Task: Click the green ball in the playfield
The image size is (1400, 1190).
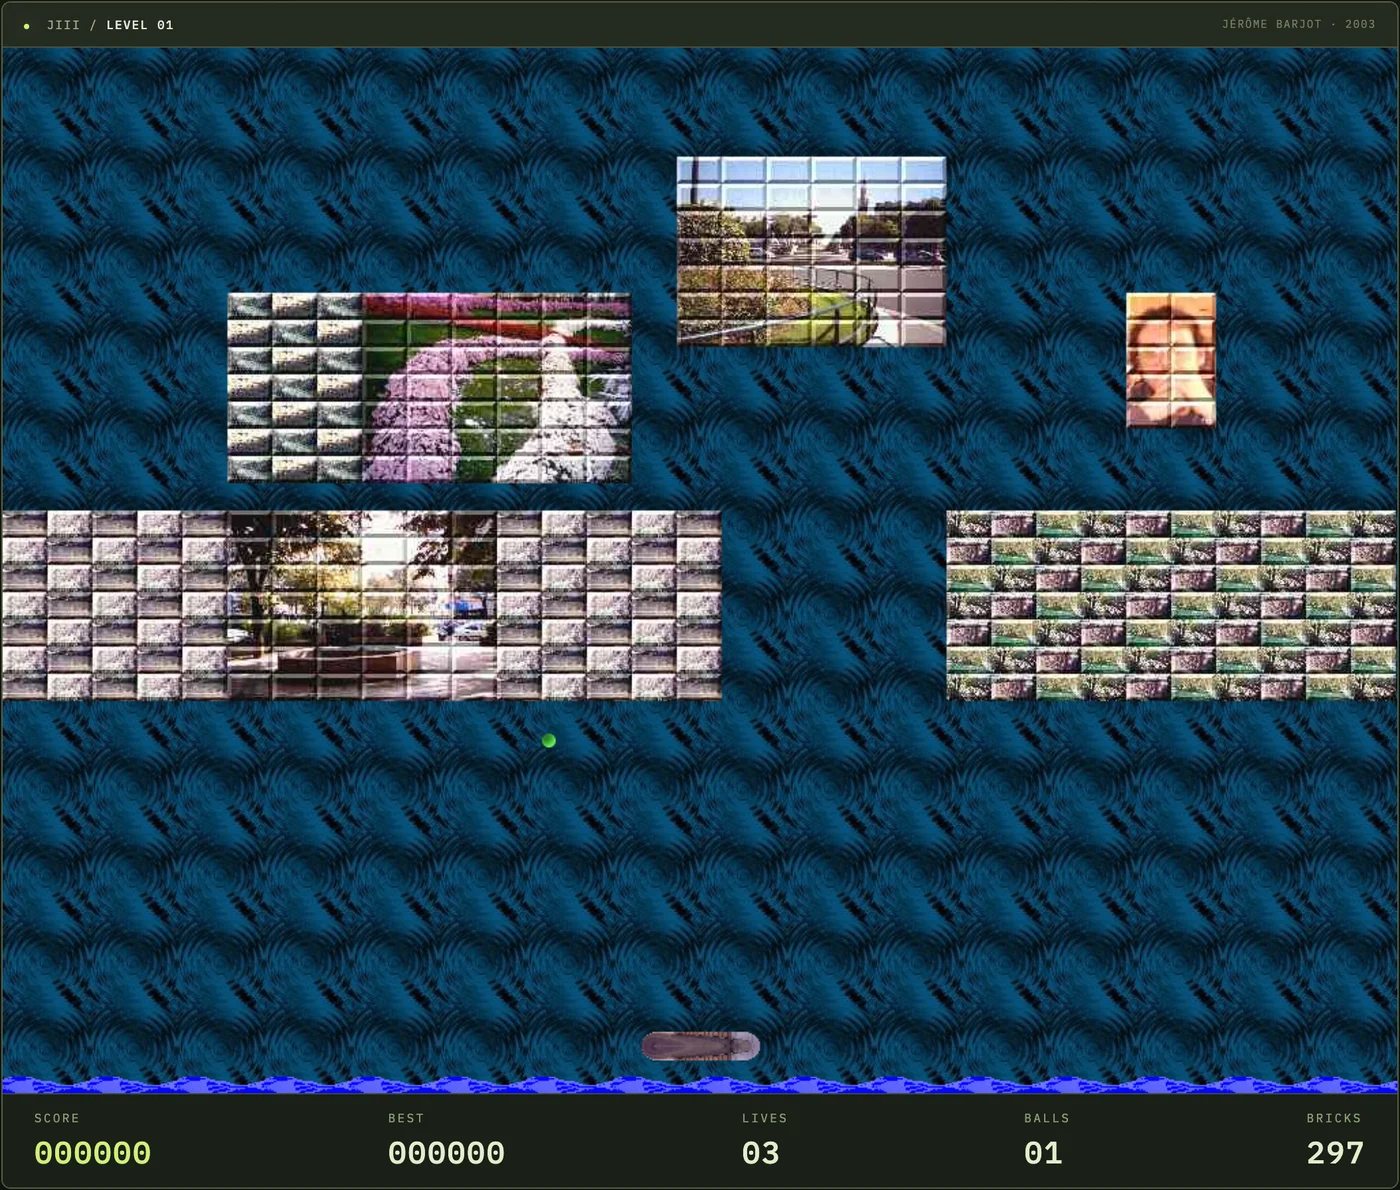Action: (x=548, y=741)
